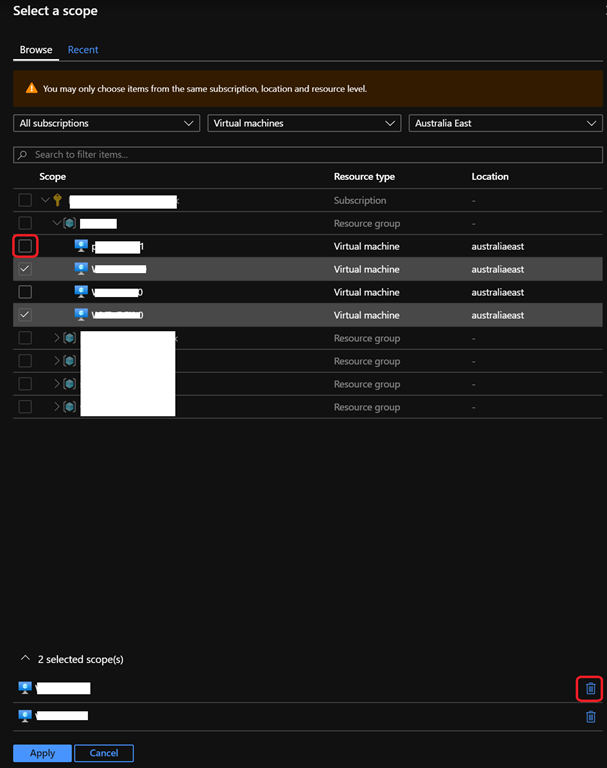
Task: Click the VM icon of the last virtual machine row
Action: pos(81,314)
